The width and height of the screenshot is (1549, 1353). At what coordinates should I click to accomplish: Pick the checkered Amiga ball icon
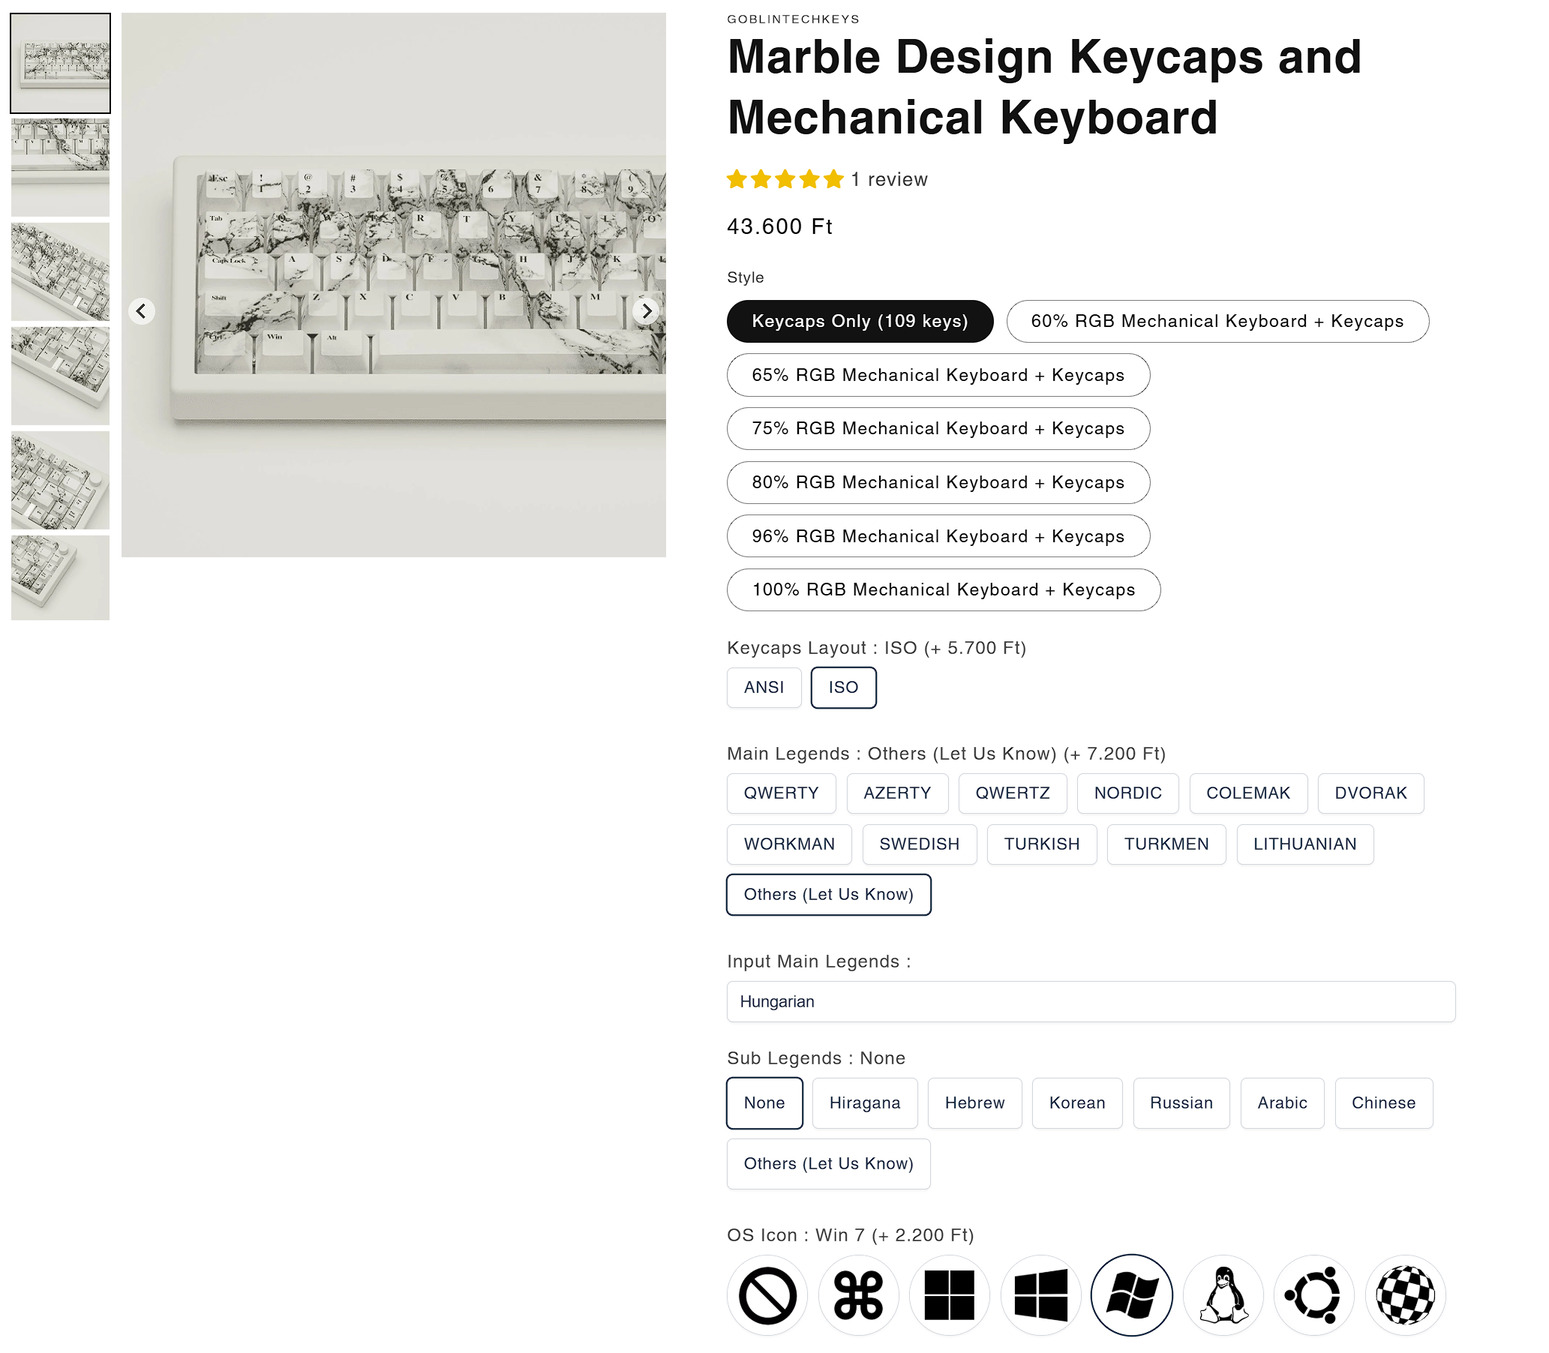1405,1296
